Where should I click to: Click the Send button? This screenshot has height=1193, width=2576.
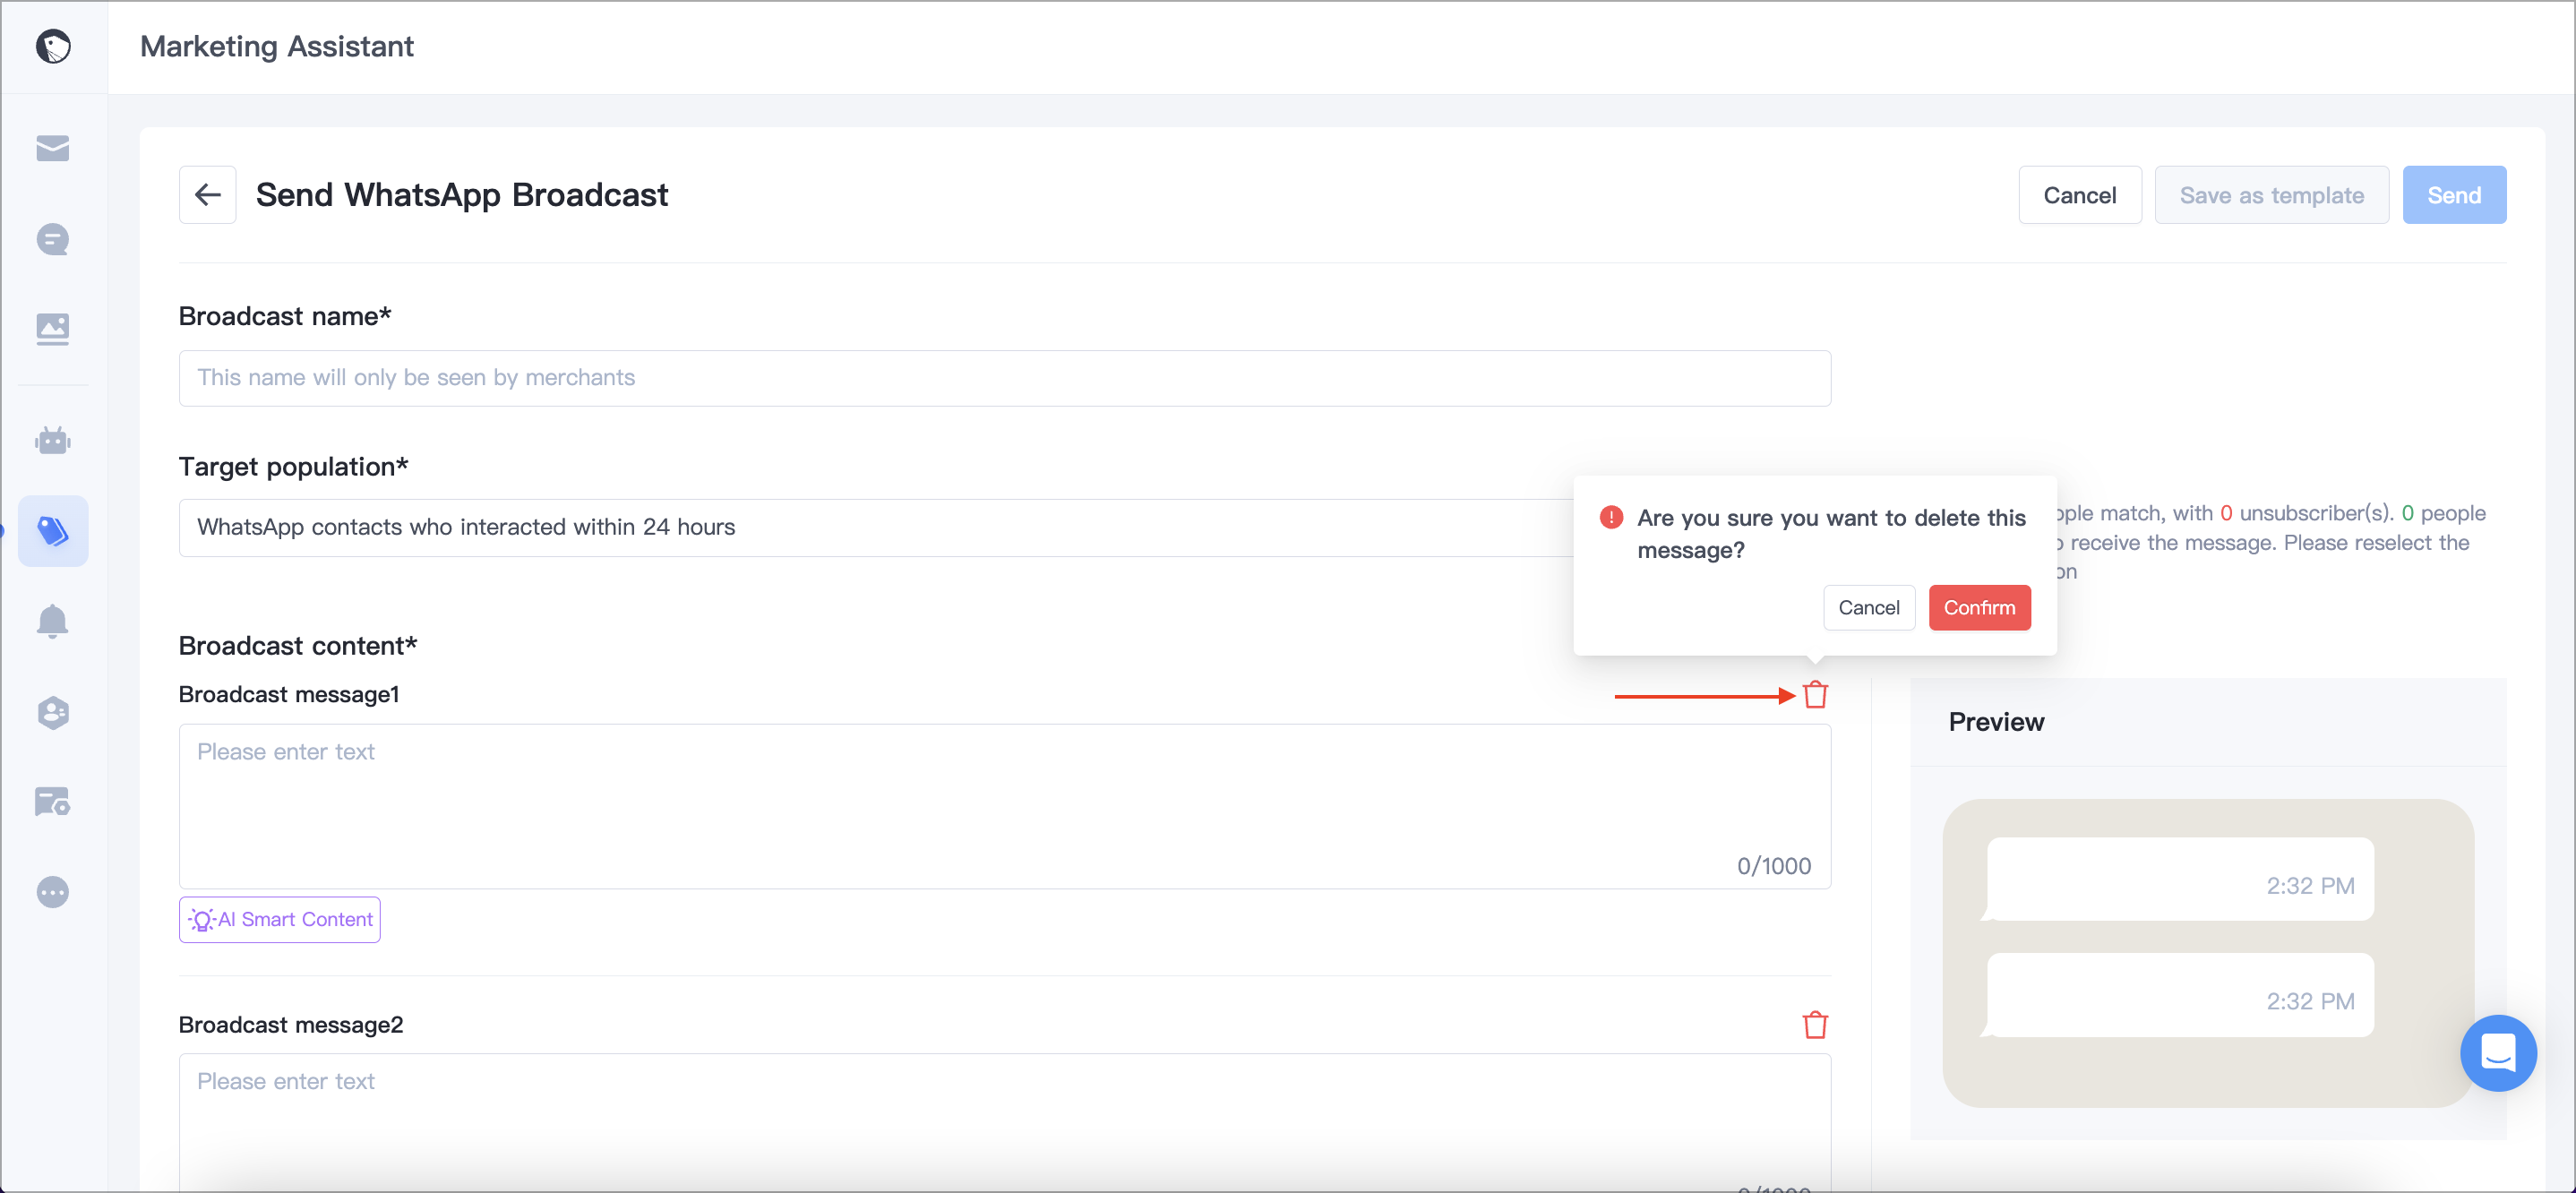click(2454, 195)
